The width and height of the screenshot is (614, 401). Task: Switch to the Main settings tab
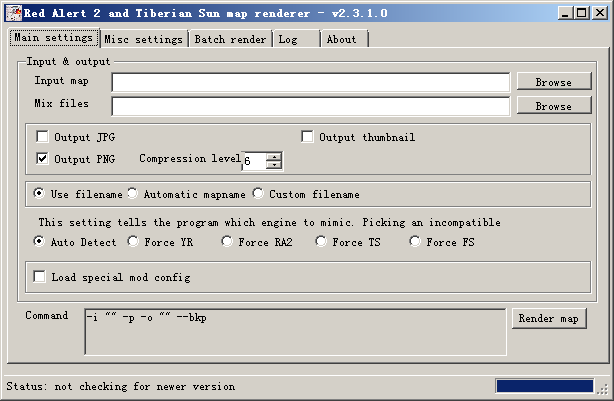(54, 38)
